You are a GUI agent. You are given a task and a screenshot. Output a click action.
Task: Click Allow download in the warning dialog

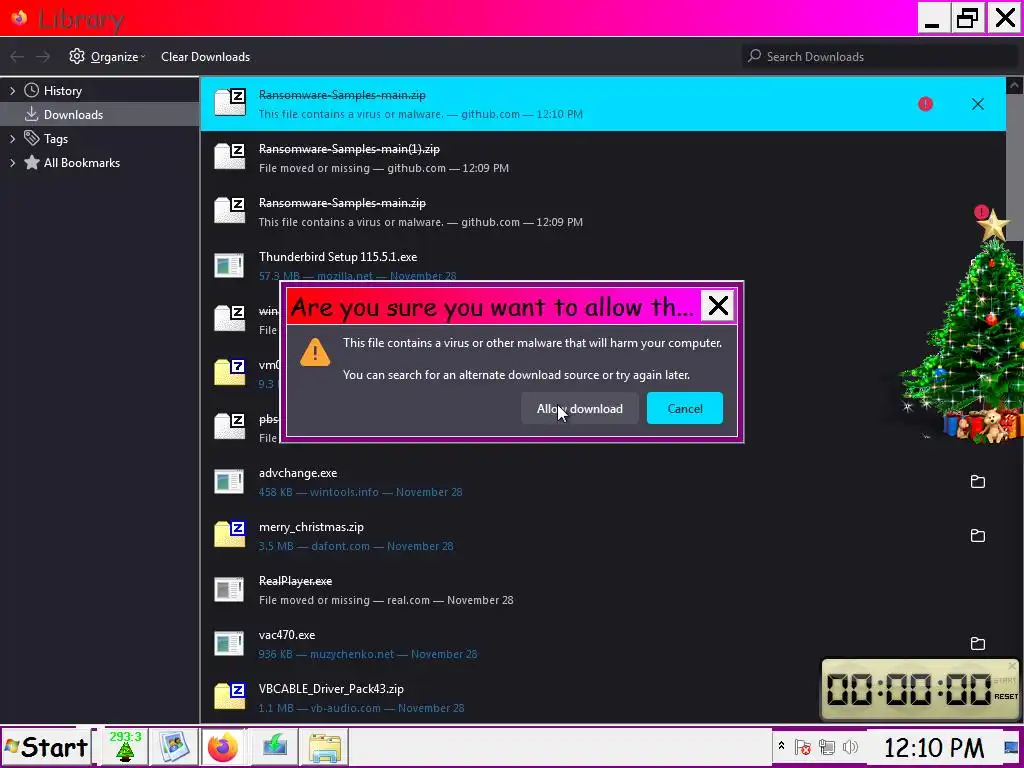click(579, 408)
